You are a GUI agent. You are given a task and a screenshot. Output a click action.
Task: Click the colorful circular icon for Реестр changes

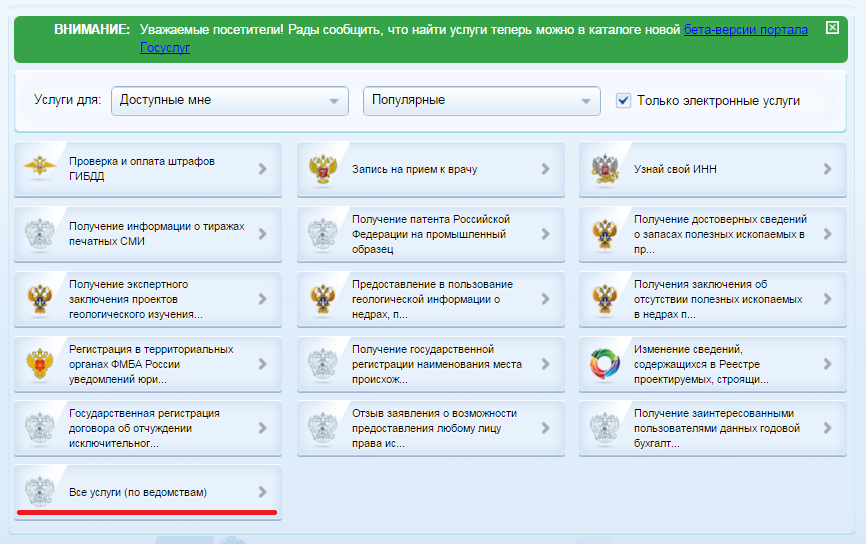606,364
